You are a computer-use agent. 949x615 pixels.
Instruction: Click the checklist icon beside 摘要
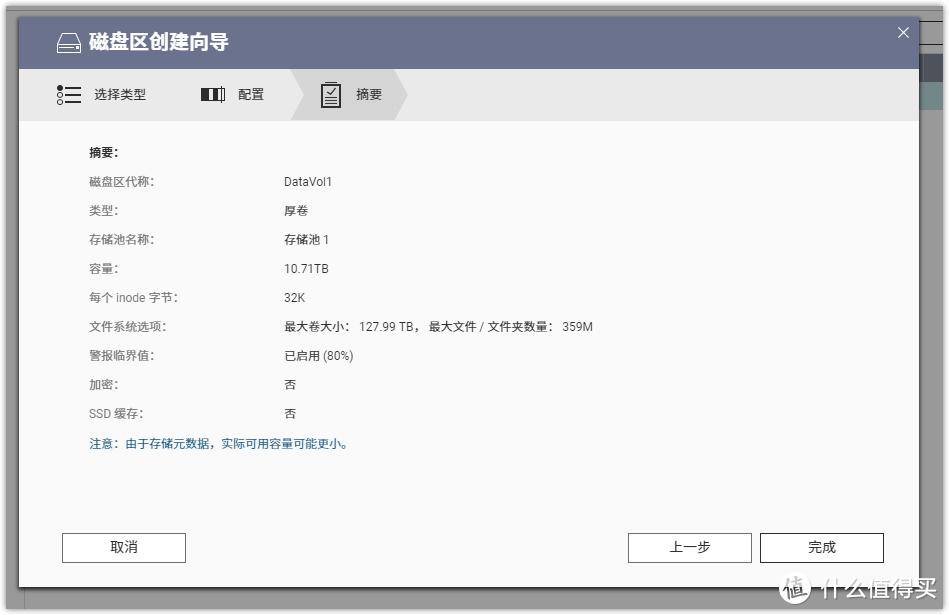click(331, 94)
